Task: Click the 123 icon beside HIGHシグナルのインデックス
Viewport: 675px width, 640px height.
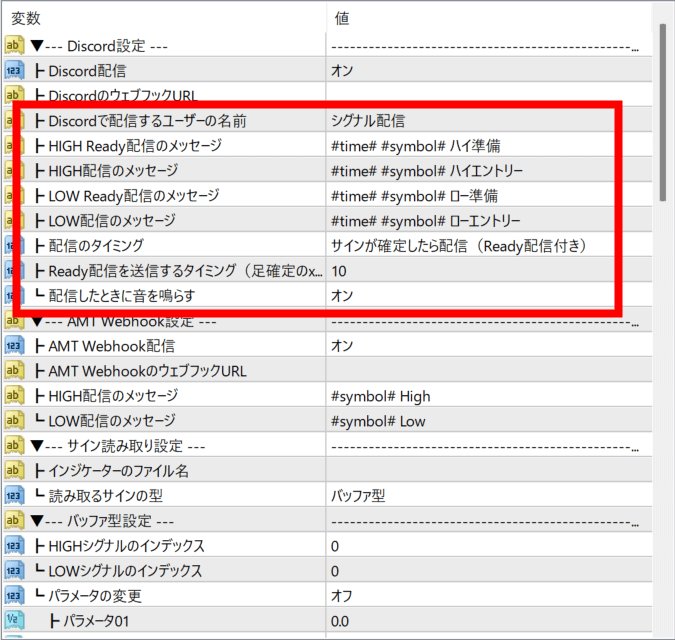Action: 14,546
